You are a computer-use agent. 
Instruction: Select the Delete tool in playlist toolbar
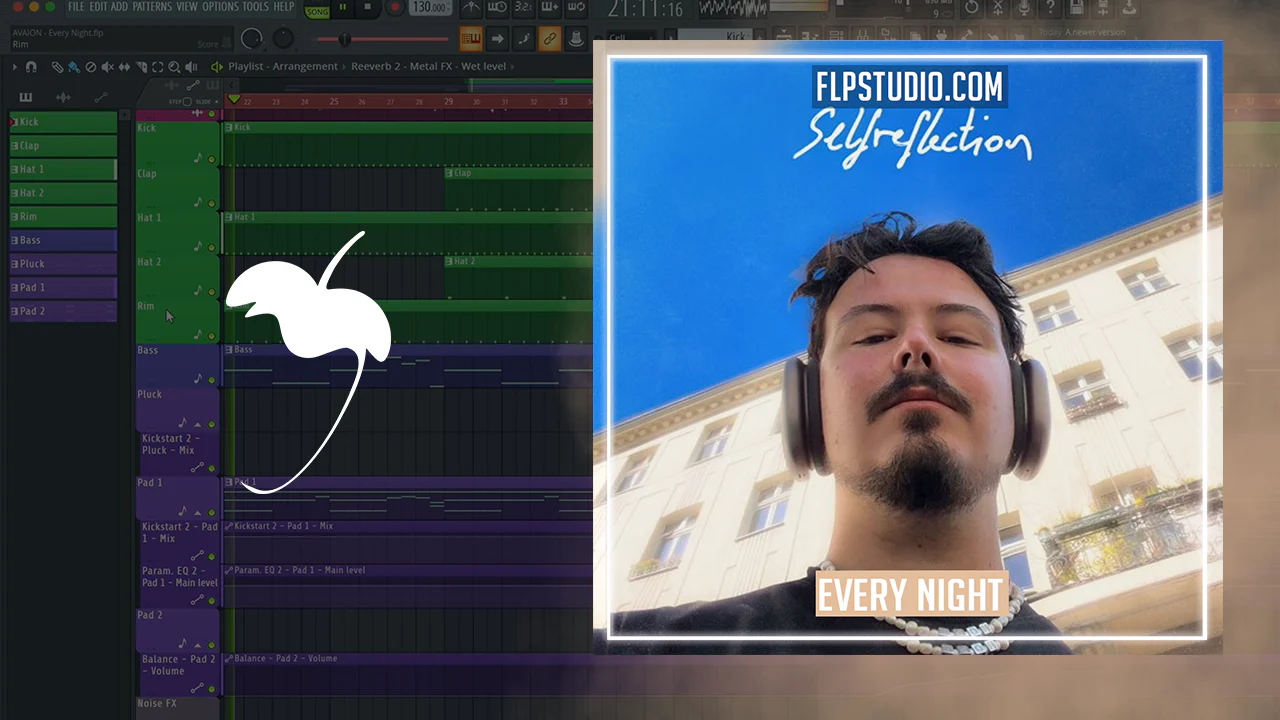click(x=90, y=67)
